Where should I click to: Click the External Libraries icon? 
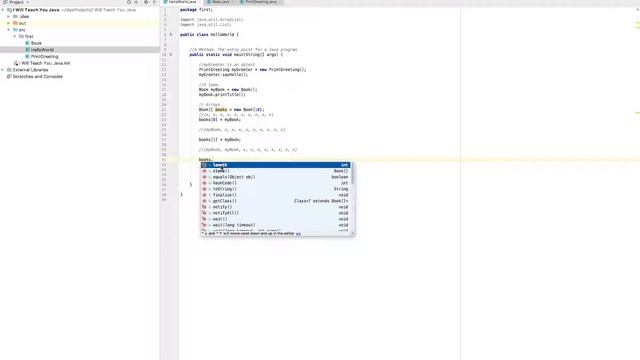(9, 70)
